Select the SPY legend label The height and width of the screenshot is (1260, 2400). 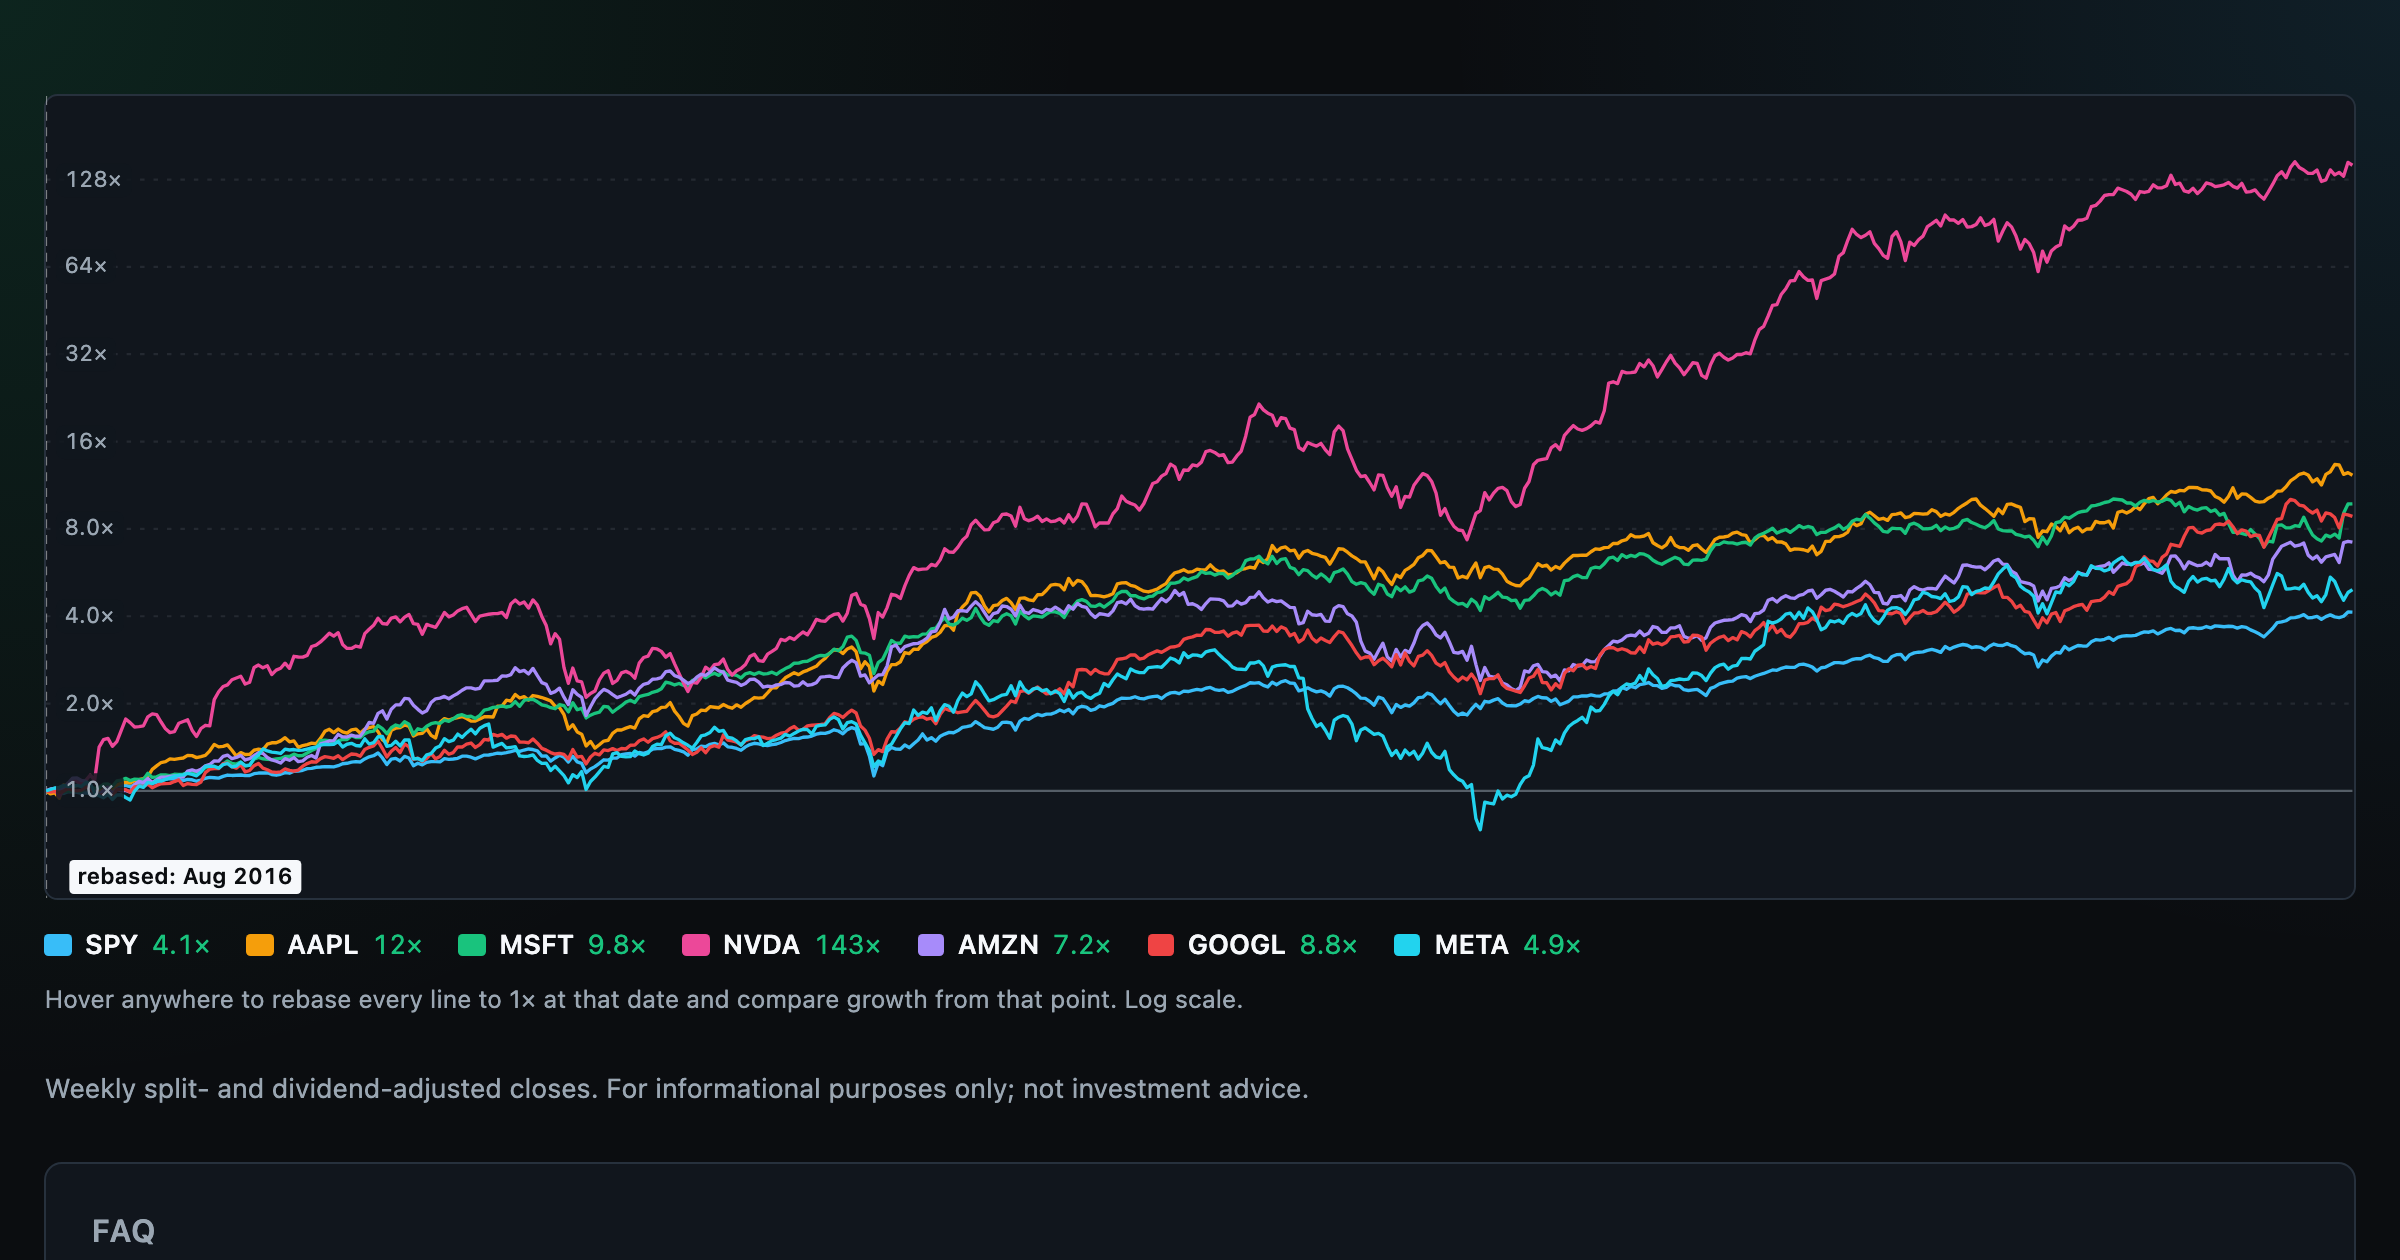coord(111,945)
